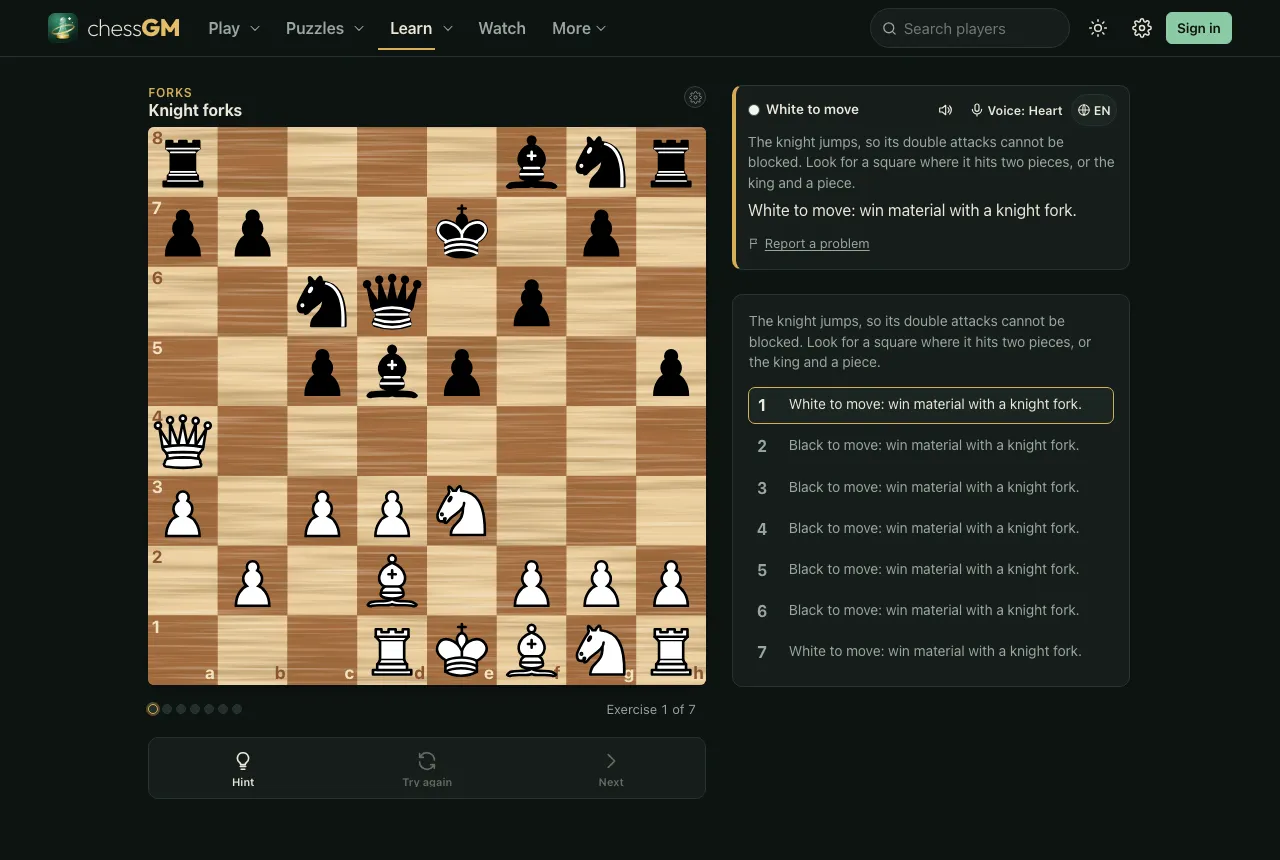
Task: Click the Search players field
Action: [970, 28]
